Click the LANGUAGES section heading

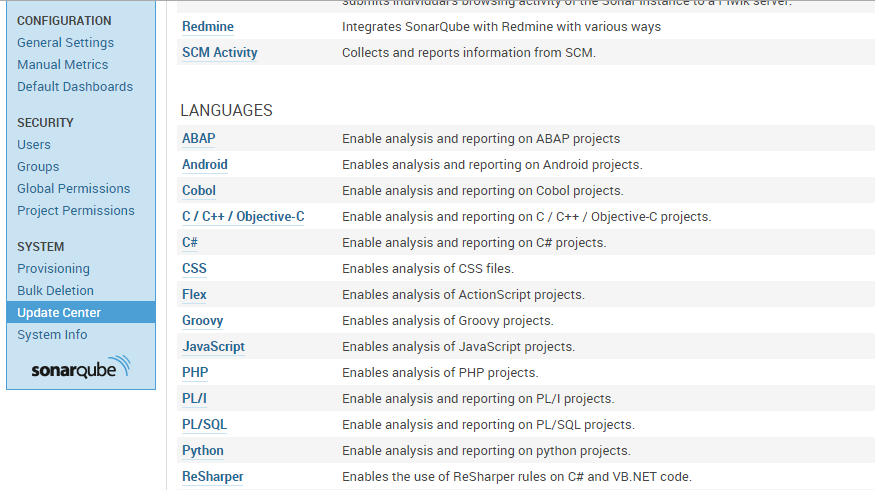click(x=227, y=111)
